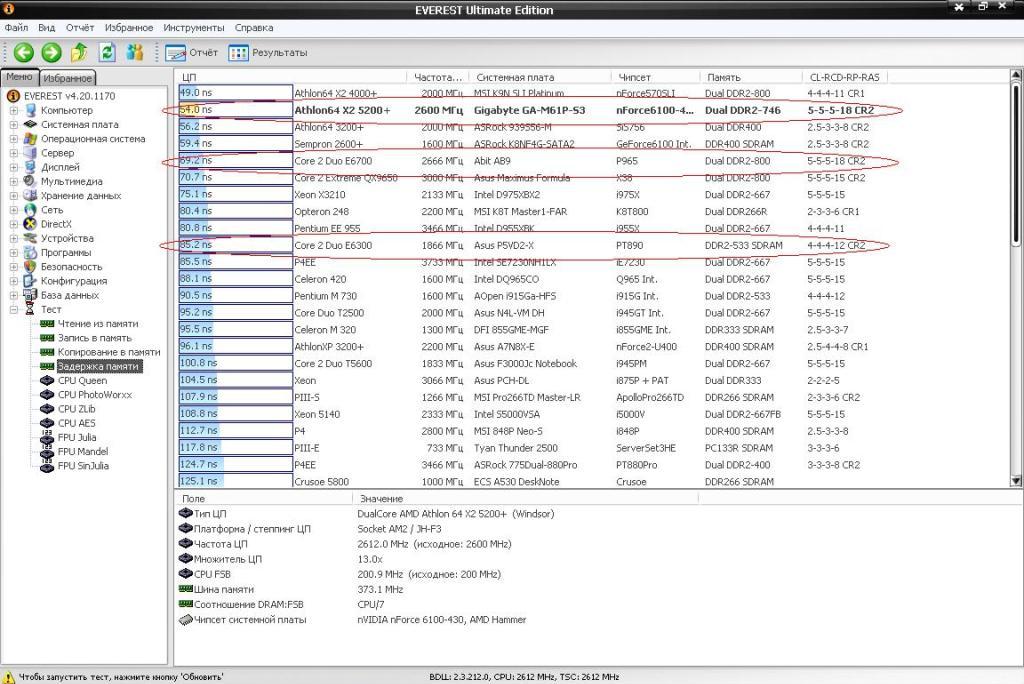Click the Операционная система Windows icon
Image resolution: width=1024 pixels, height=684 pixels.
(x=30, y=138)
